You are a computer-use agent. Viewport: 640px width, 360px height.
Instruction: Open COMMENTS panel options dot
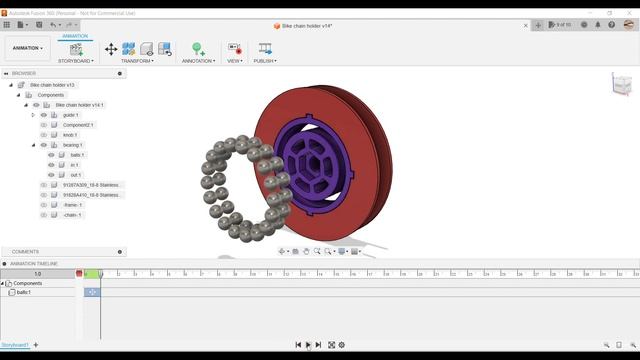(120, 252)
